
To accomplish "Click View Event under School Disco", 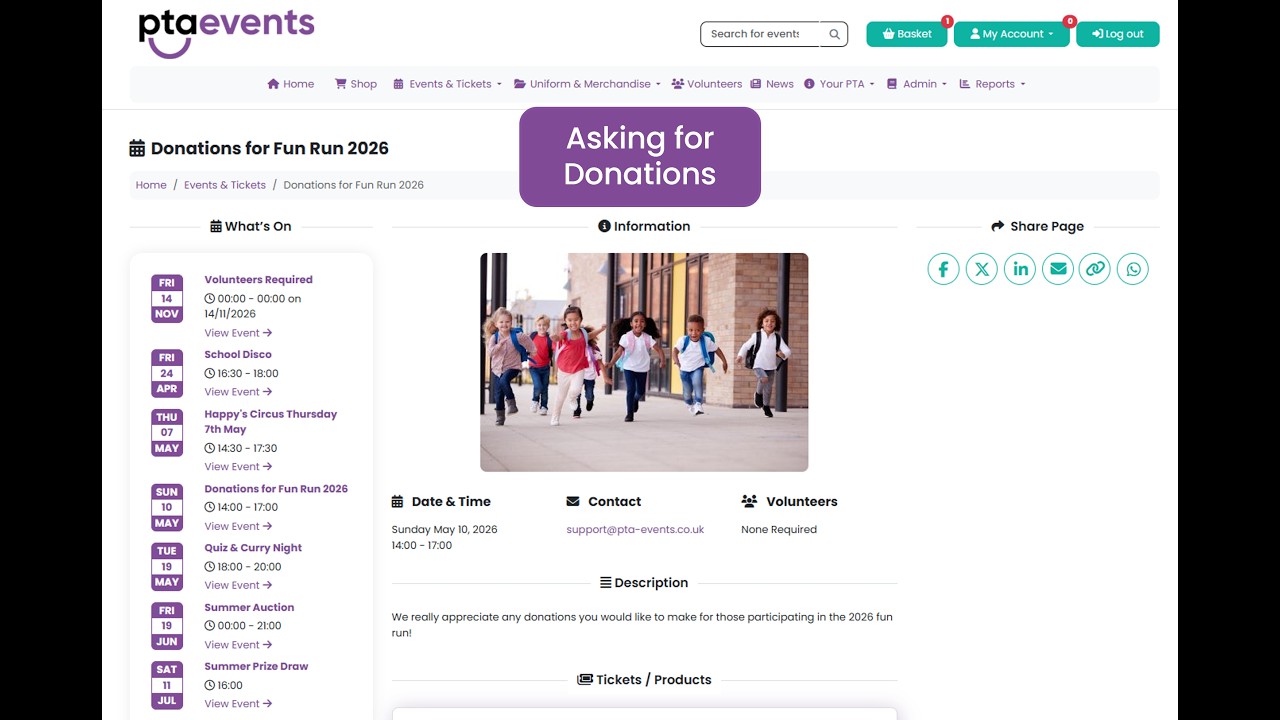I will (238, 392).
